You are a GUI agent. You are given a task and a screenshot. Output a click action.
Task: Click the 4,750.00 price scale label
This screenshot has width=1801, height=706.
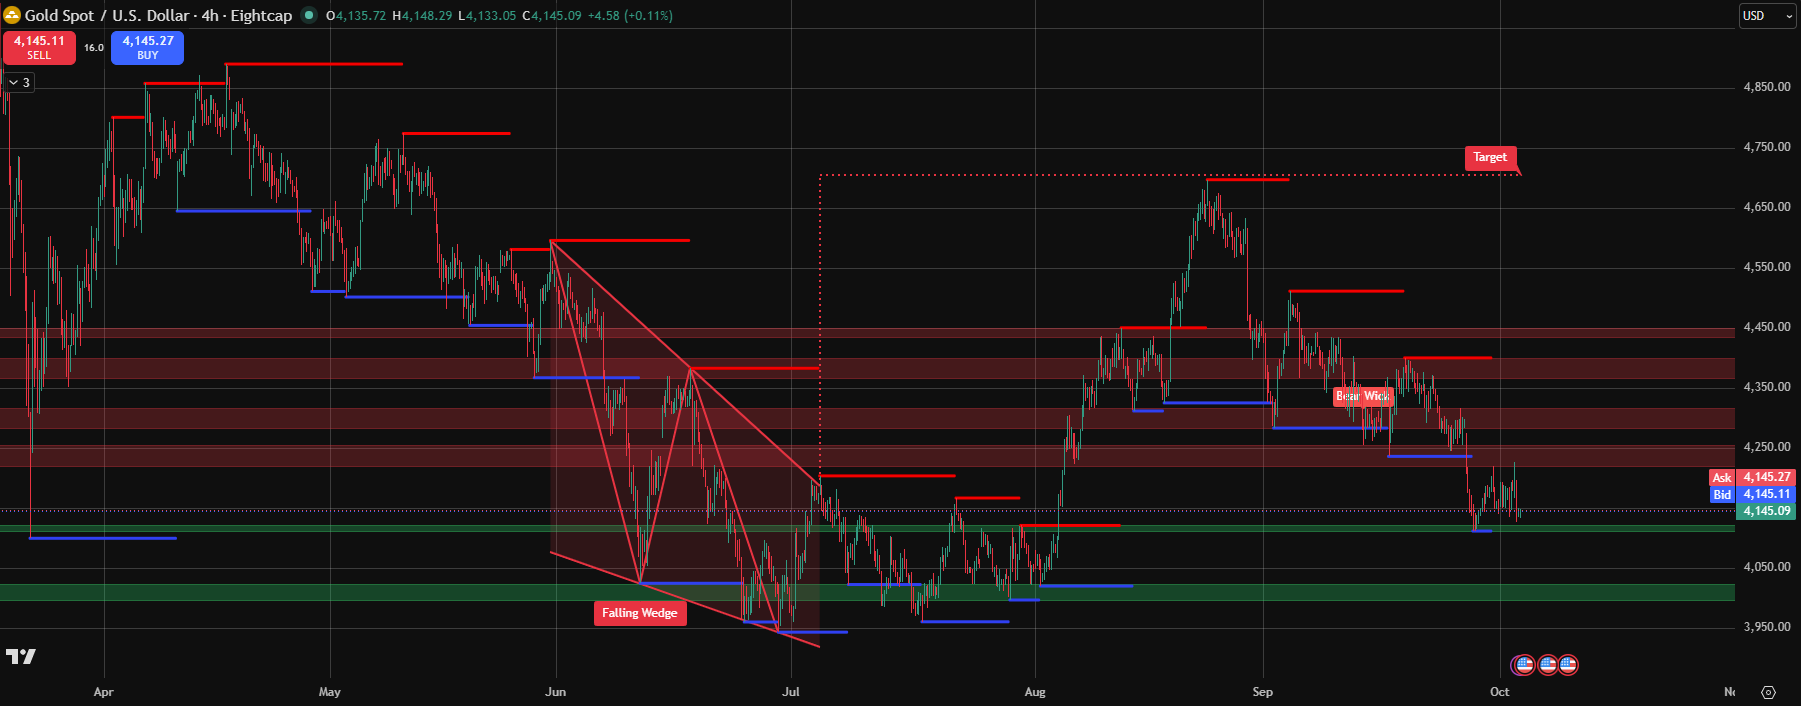coord(1767,147)
